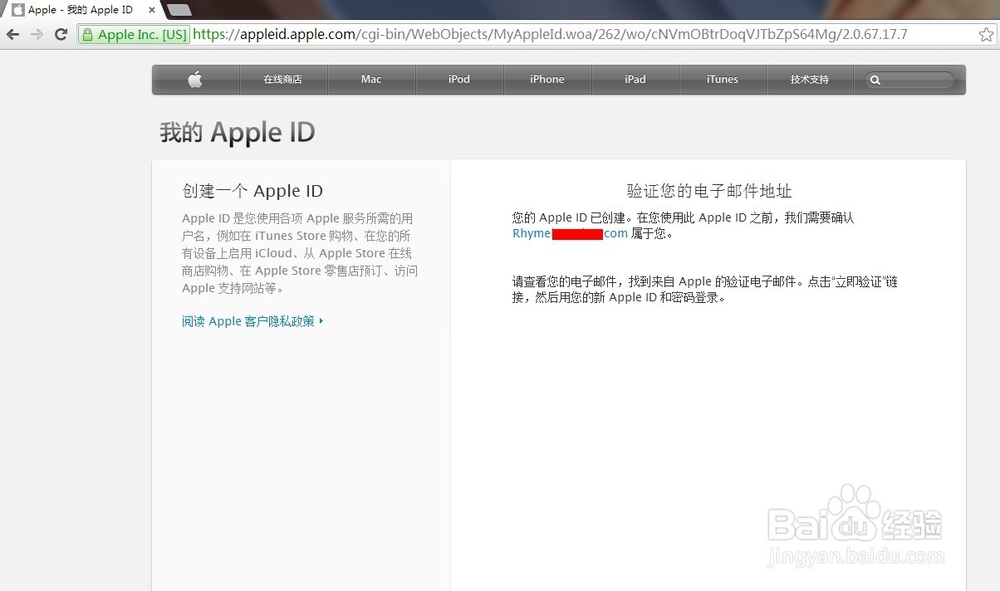Click the 我的 Apple ID page heading

[x=237, y=132]
